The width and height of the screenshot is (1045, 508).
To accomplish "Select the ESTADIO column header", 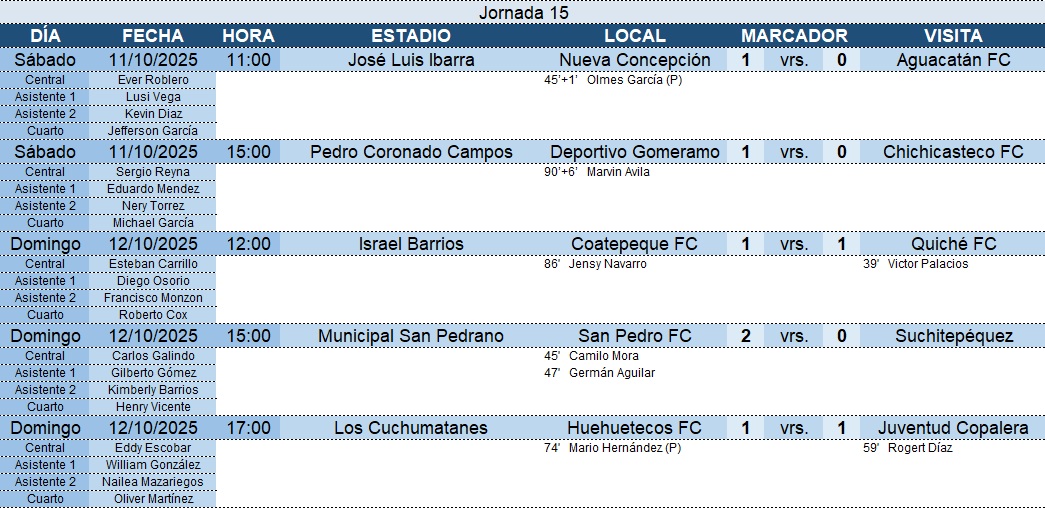I will [411, 36].
